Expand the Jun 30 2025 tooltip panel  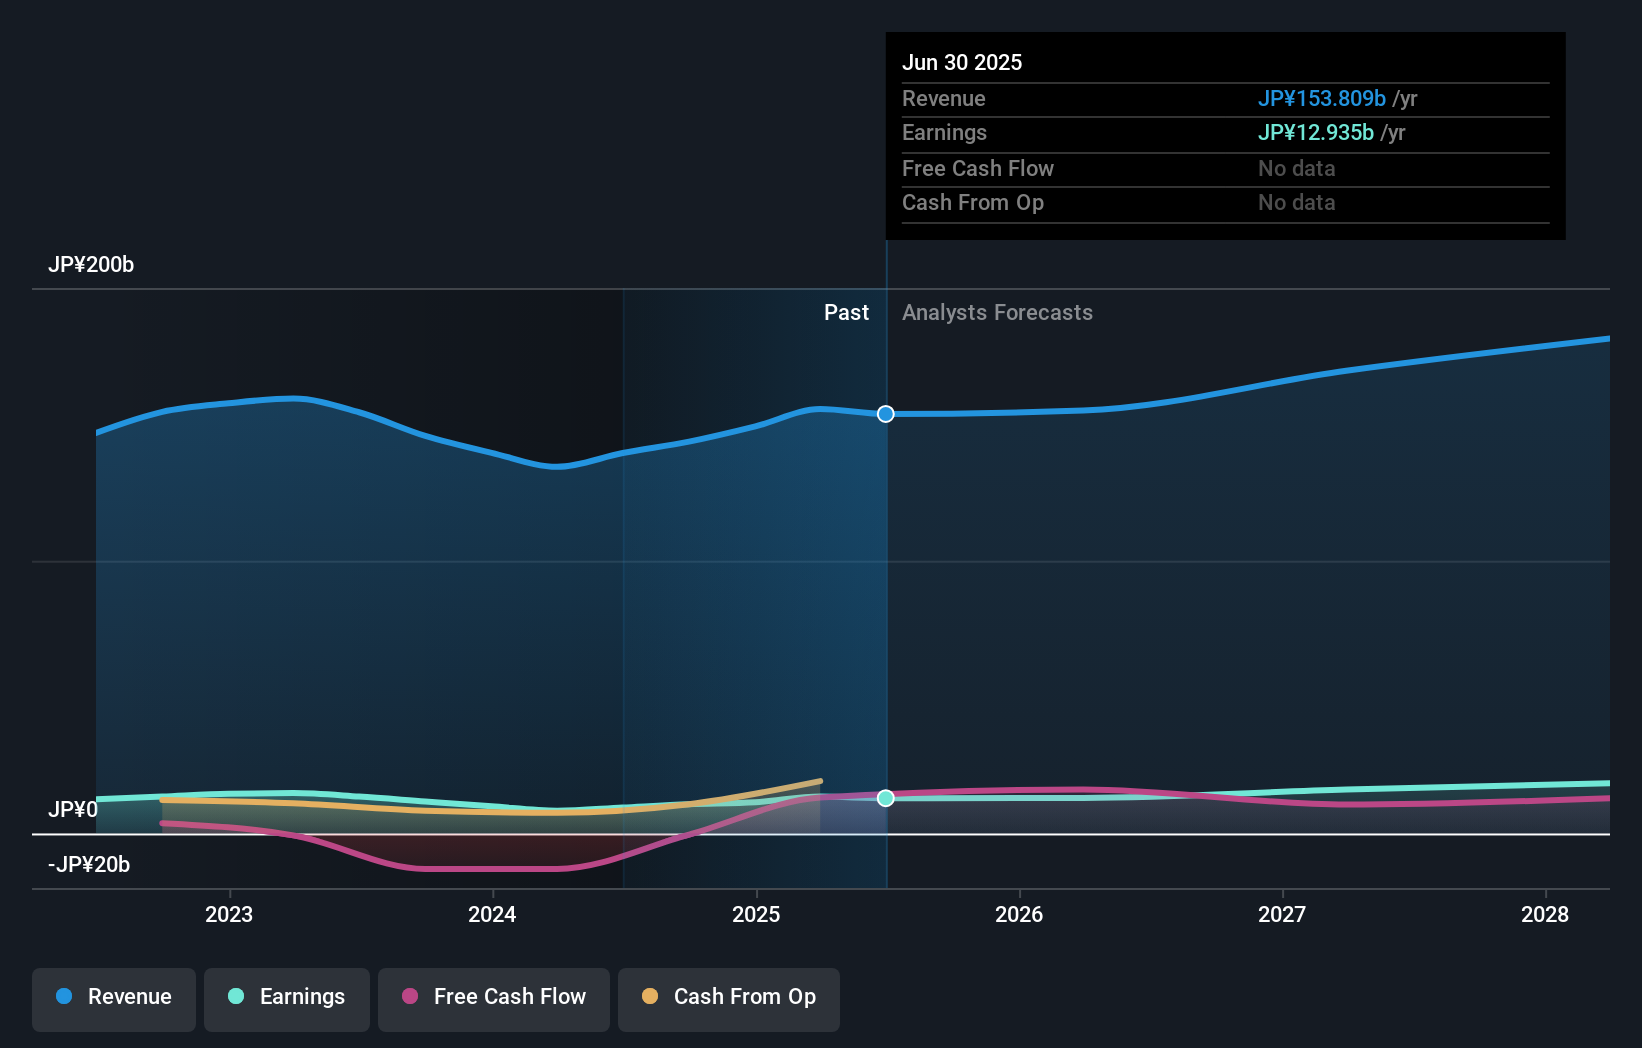(x=962, y=62)
